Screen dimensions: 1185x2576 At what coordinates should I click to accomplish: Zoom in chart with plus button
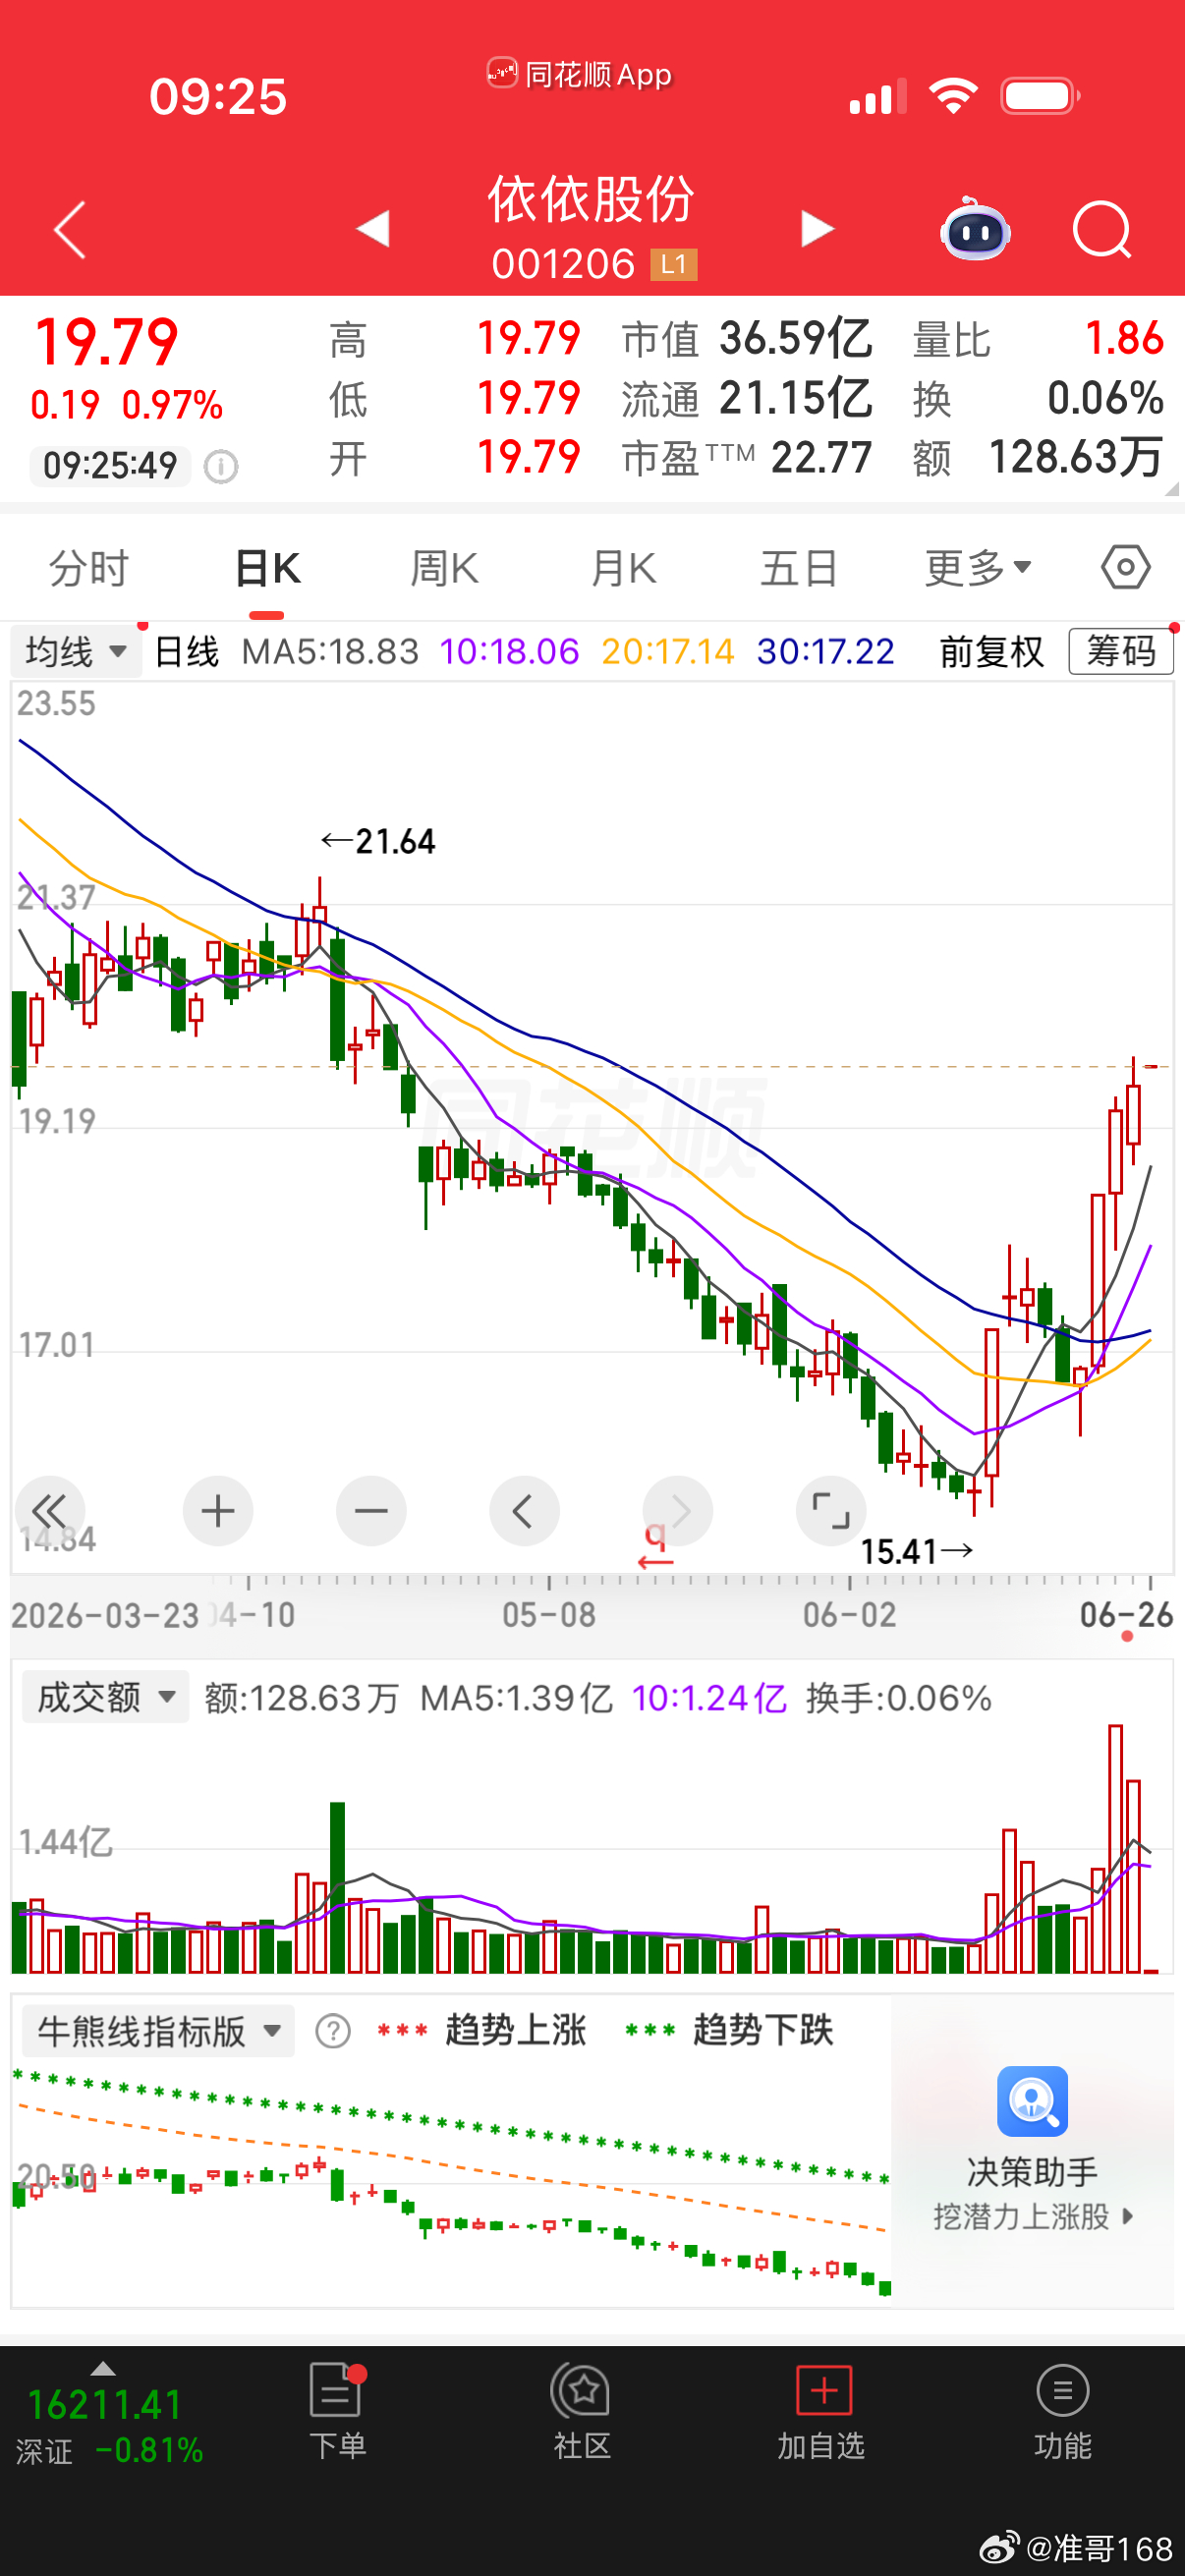pyautogui.click(x=218, y=1511)
